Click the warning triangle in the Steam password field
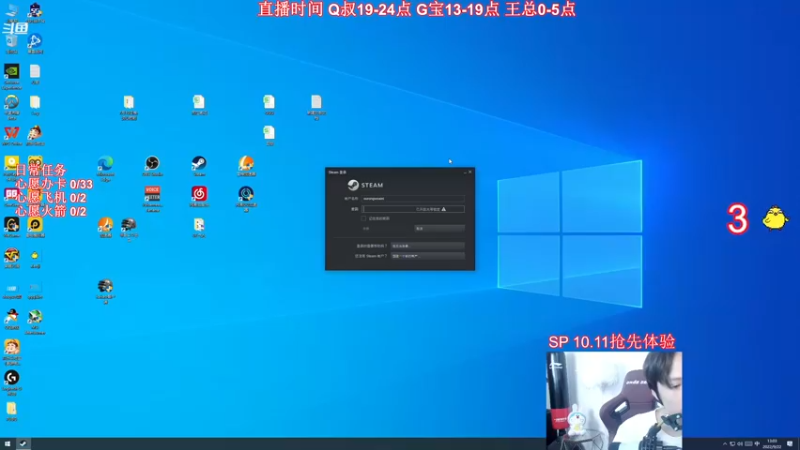Image resolution: width=800 pixels, height=450 pixels. point(444,209)
